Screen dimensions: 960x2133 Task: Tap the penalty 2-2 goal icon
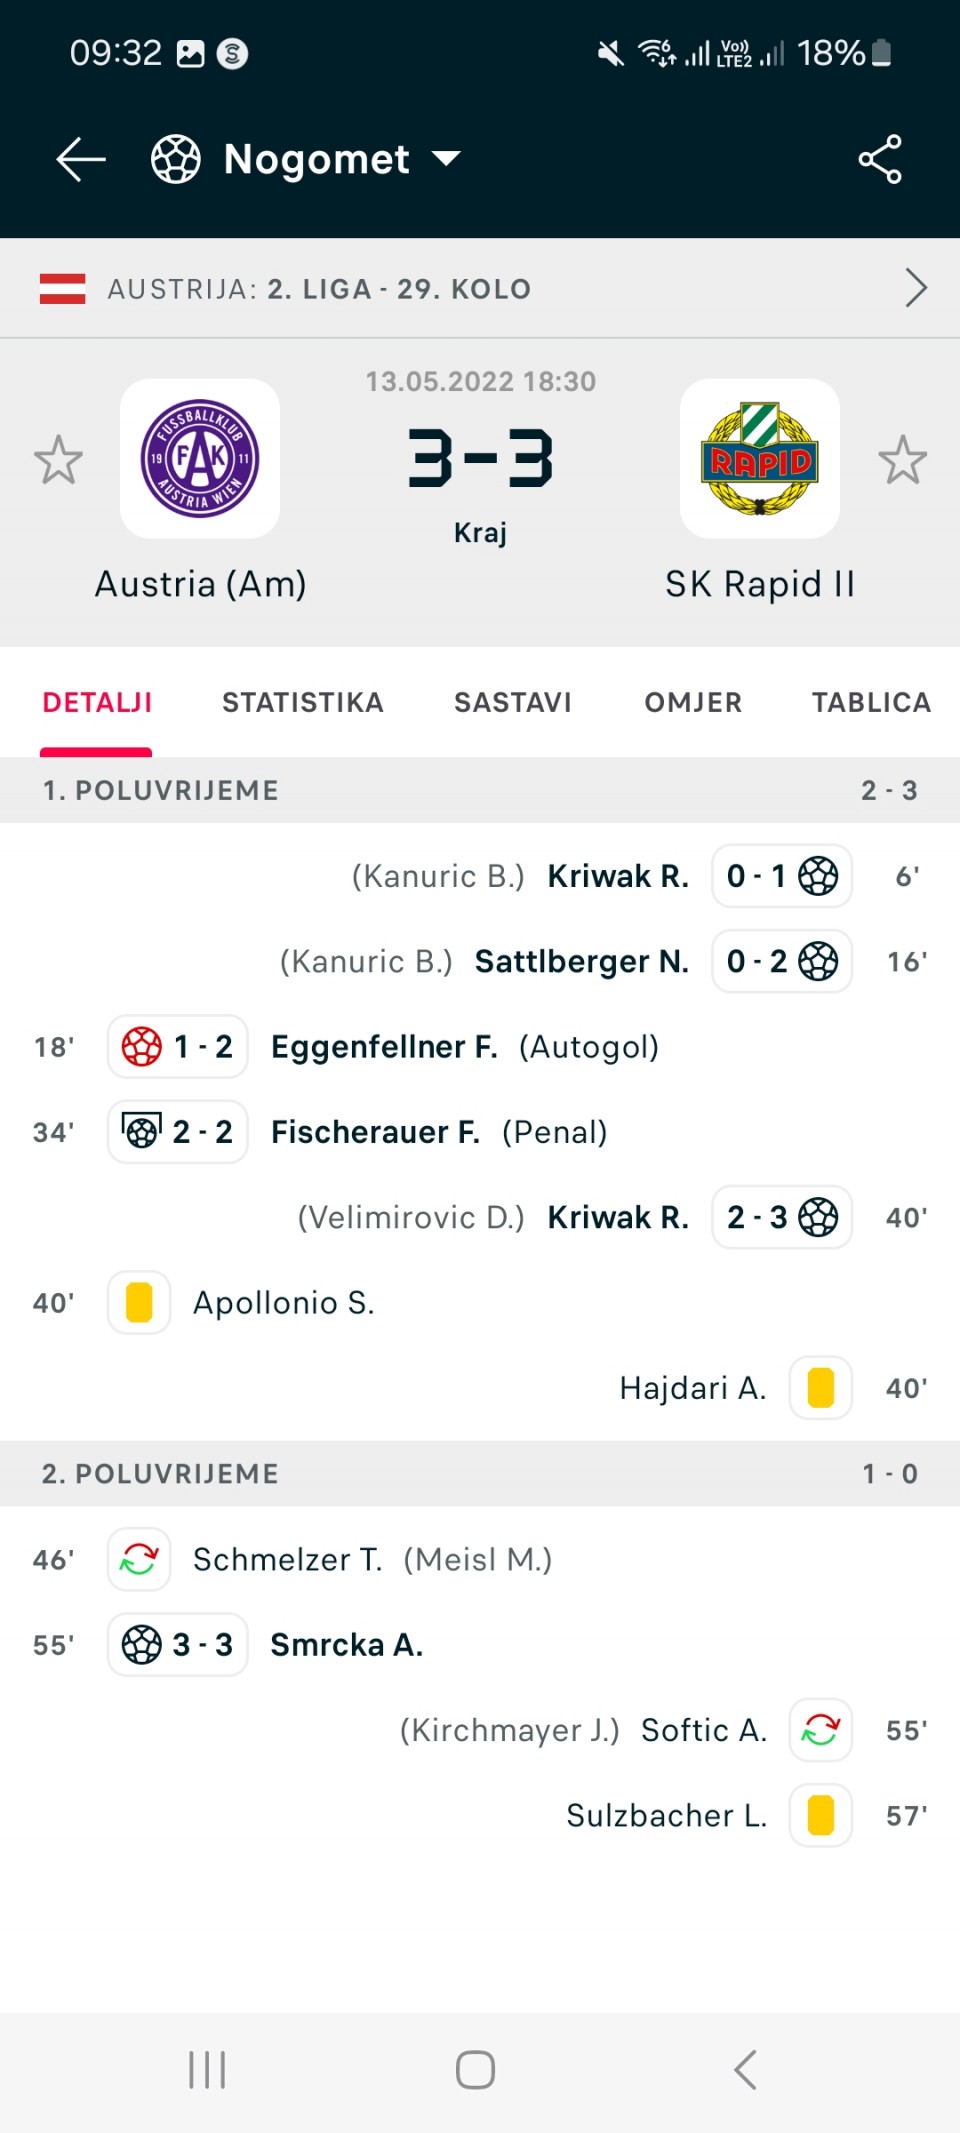(x=141, y=1132)
